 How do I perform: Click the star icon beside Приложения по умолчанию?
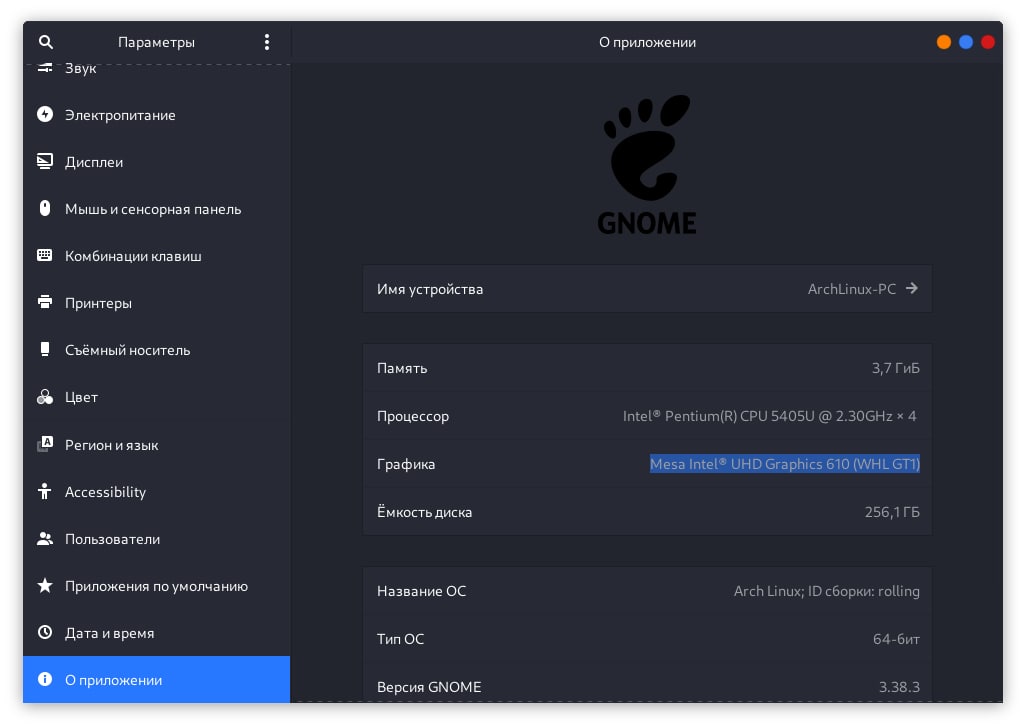44,585
